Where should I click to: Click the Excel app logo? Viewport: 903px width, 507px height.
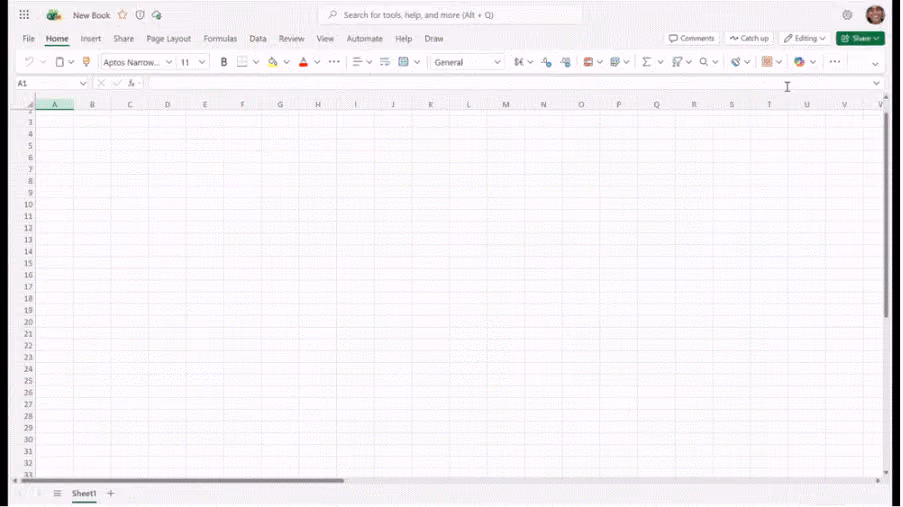[x=54, y=15]
